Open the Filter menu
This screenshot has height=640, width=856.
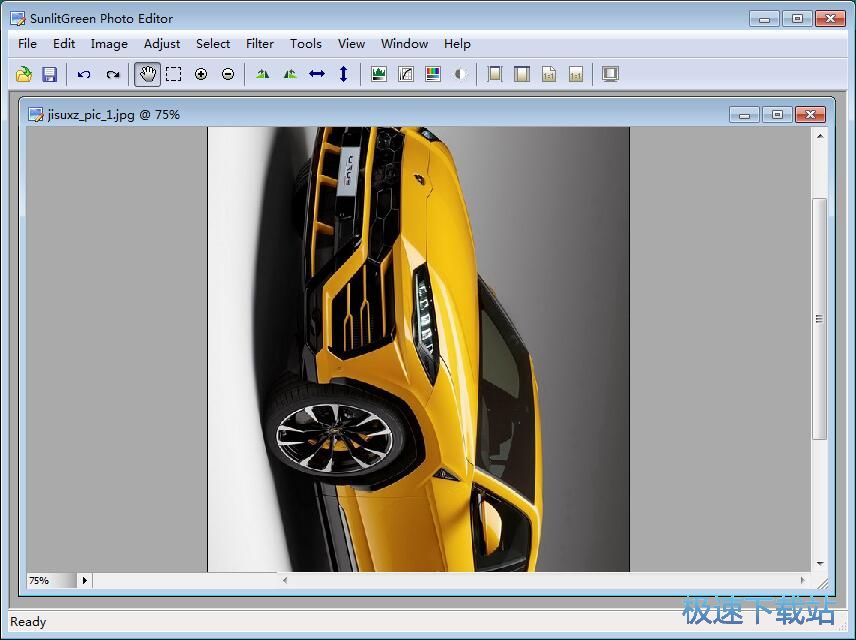260,44
